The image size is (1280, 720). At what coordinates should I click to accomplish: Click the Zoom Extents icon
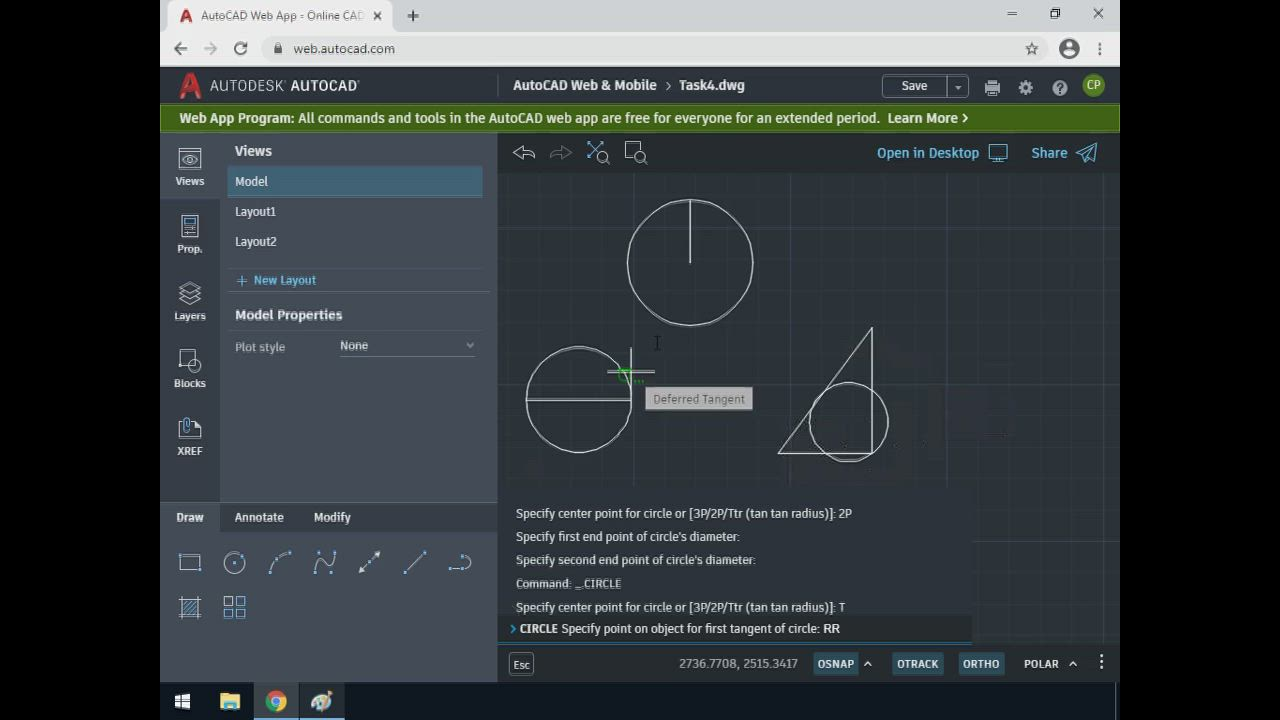[598, 153]
